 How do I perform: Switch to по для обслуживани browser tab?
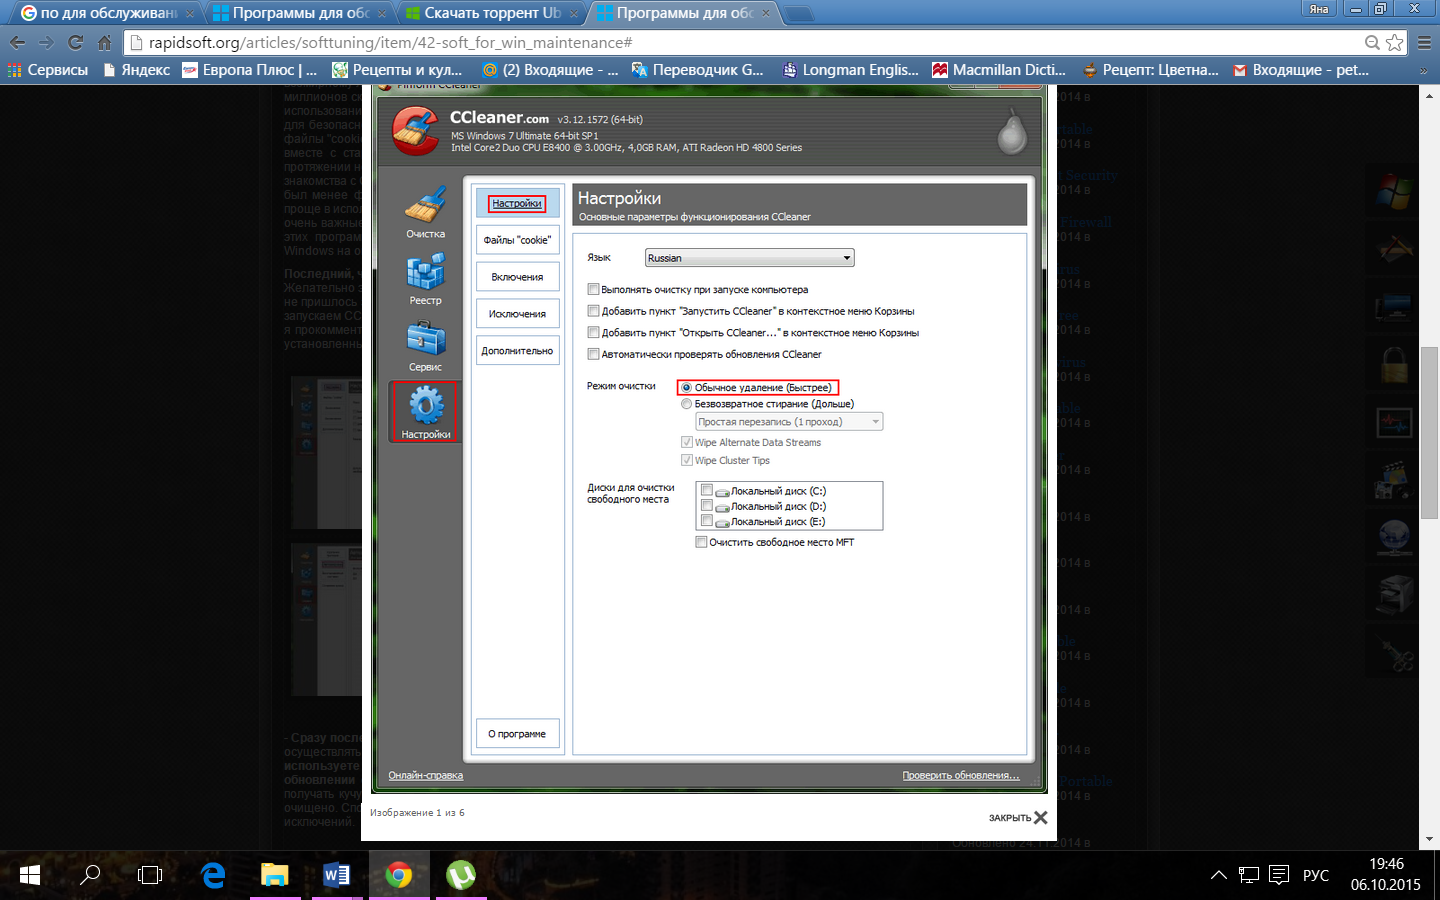click(x=108, y=13)
